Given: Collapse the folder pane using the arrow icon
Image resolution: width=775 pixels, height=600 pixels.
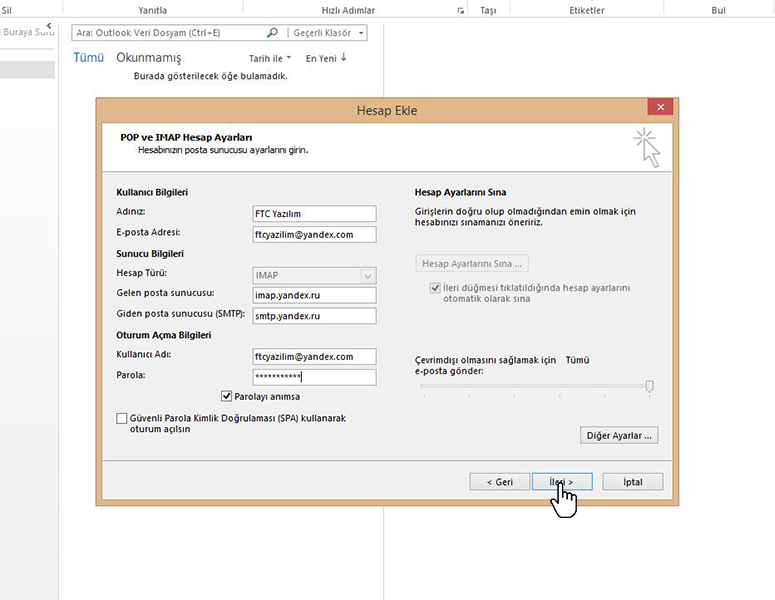Looking at the screenshot, I should pyautogui.click(x=49, y=25).
